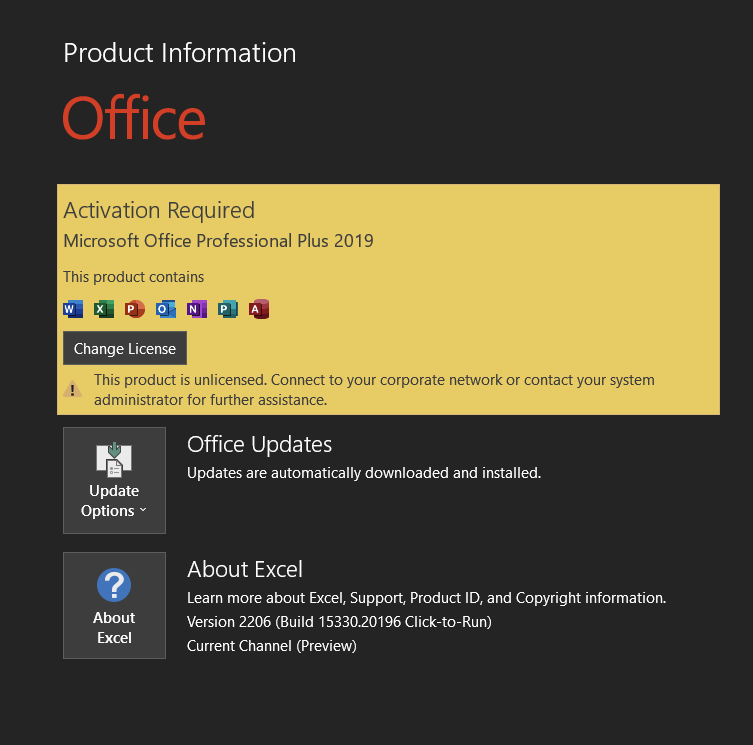Click the Excel app icon
This screenshot has width=753, height=745.
(104, 309)
